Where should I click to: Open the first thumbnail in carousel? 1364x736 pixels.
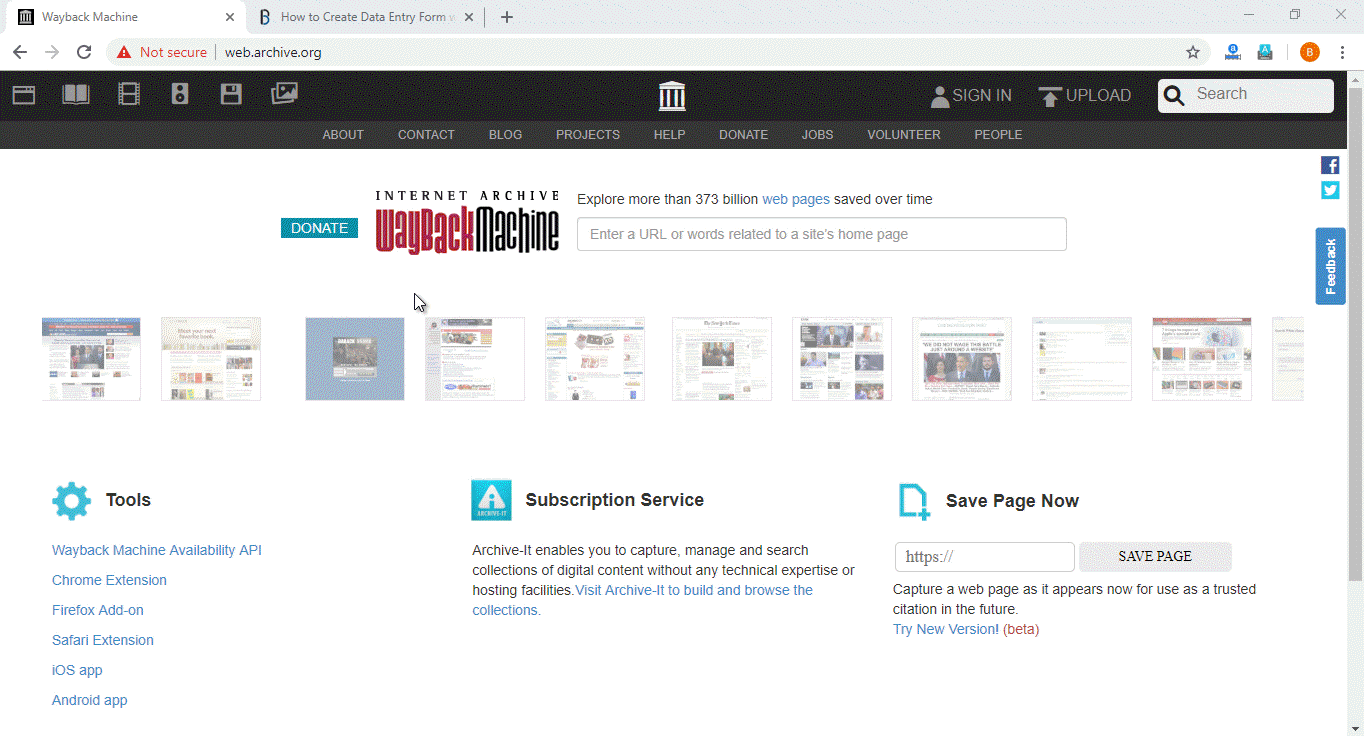(x=91, y=359)
